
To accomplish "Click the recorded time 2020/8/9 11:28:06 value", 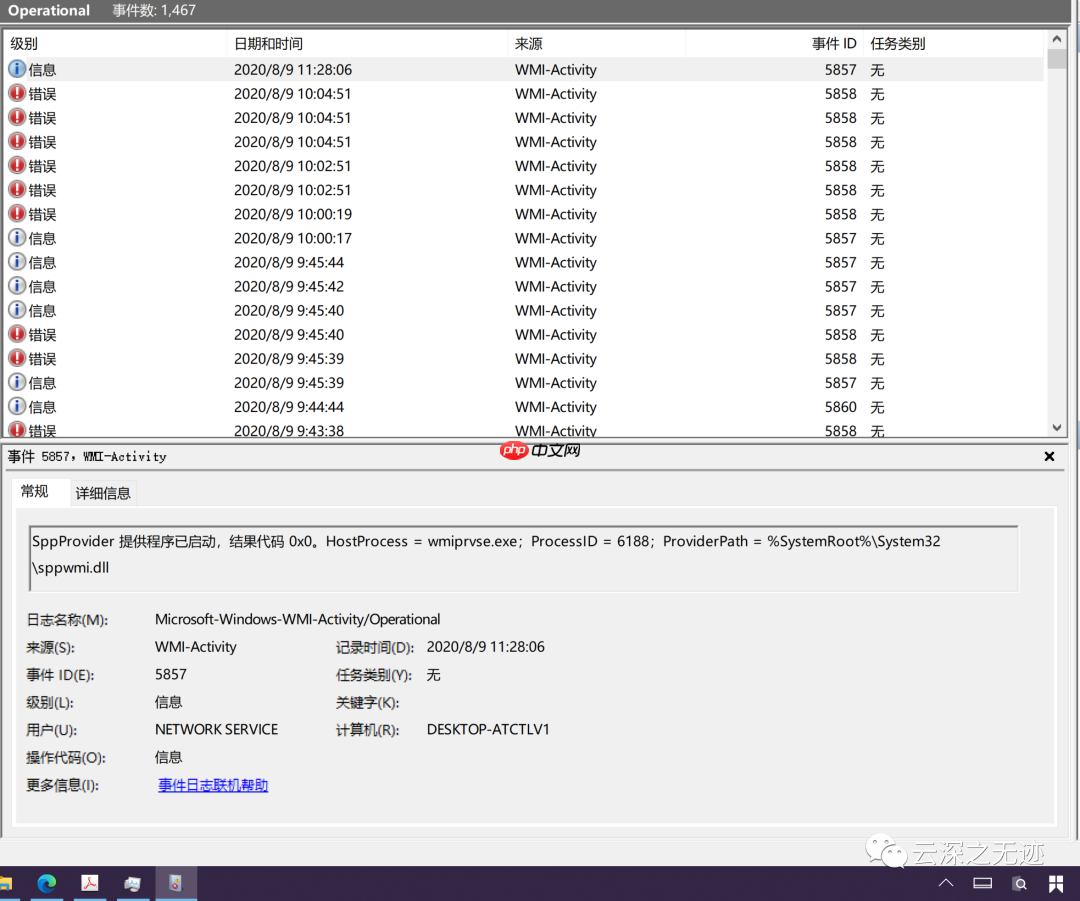I will (486, 647).
